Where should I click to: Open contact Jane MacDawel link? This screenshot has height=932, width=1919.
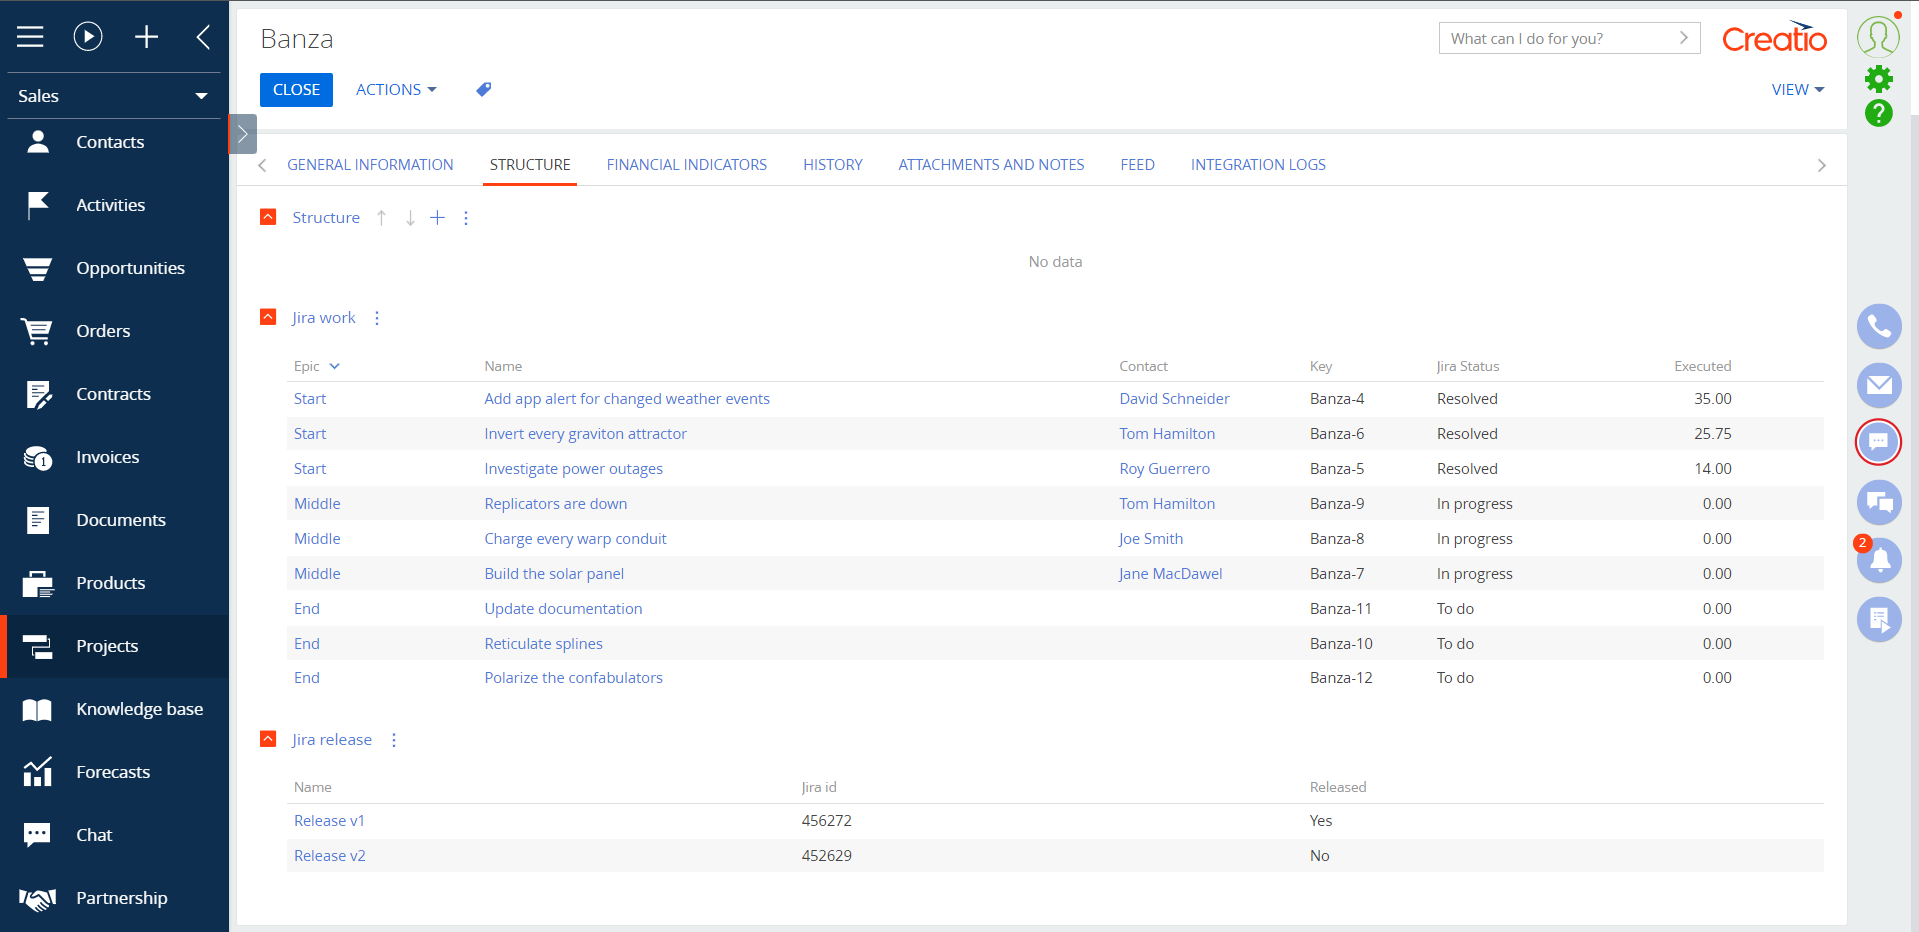(1170, 574)
